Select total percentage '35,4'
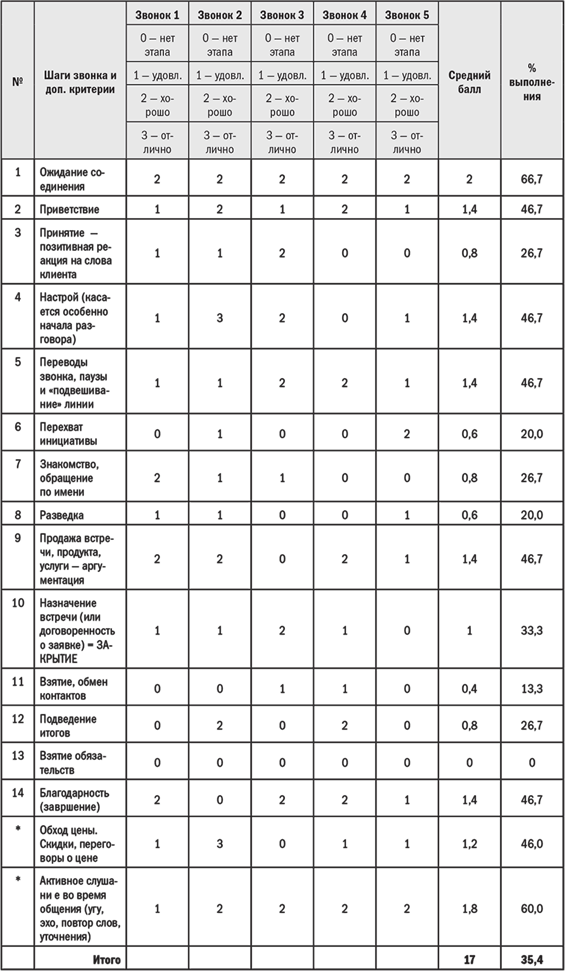The width and height of the screenshot is (565, 971). point(532,960)
